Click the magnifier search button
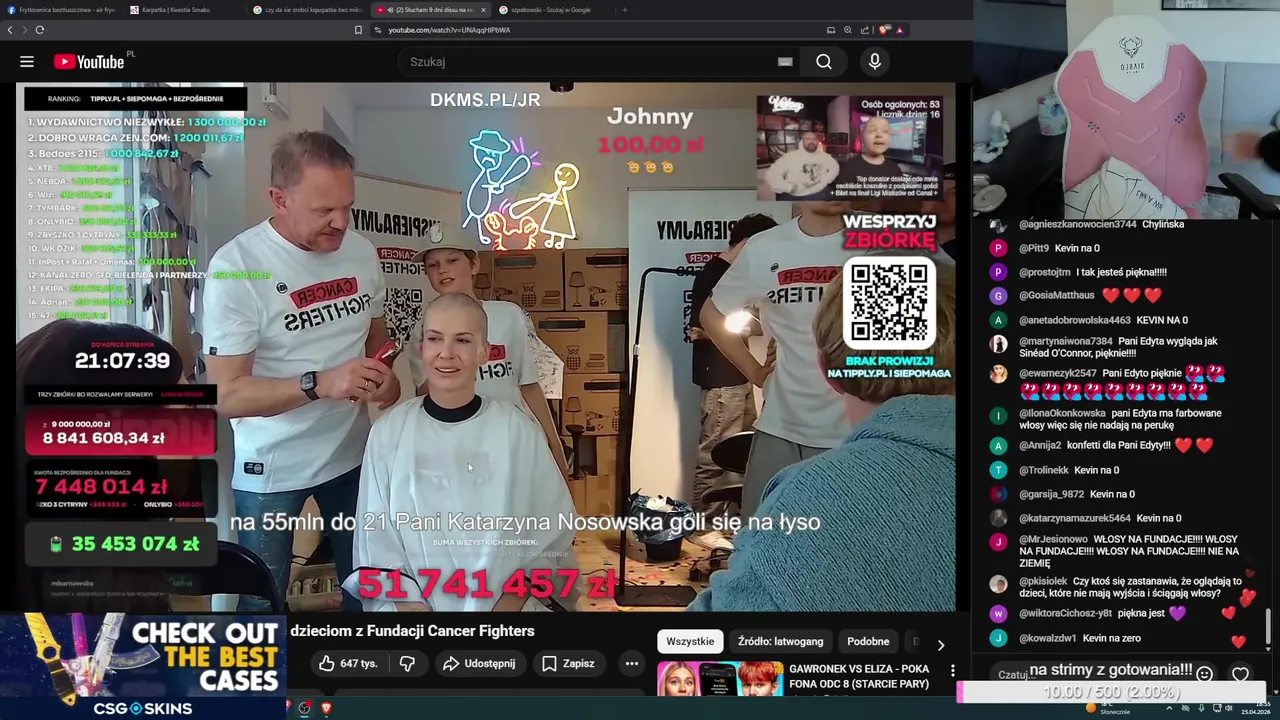 824,62
